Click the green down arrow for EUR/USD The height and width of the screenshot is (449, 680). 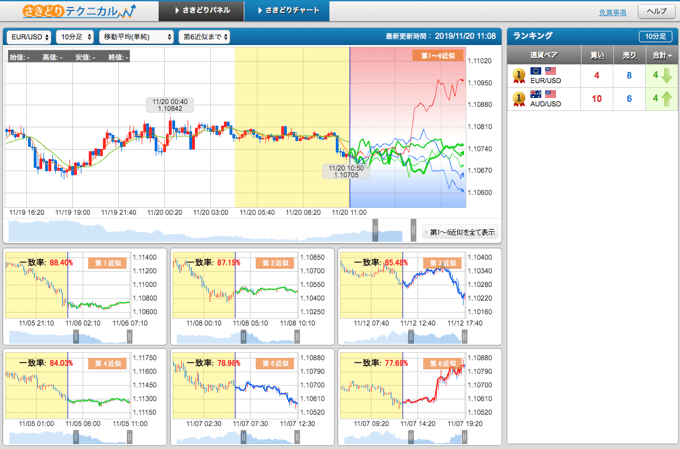pos(667,76)
